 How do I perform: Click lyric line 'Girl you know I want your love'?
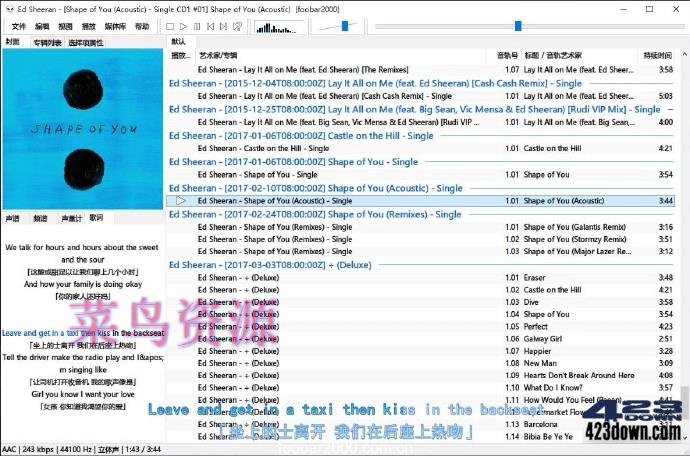[83, 394]
